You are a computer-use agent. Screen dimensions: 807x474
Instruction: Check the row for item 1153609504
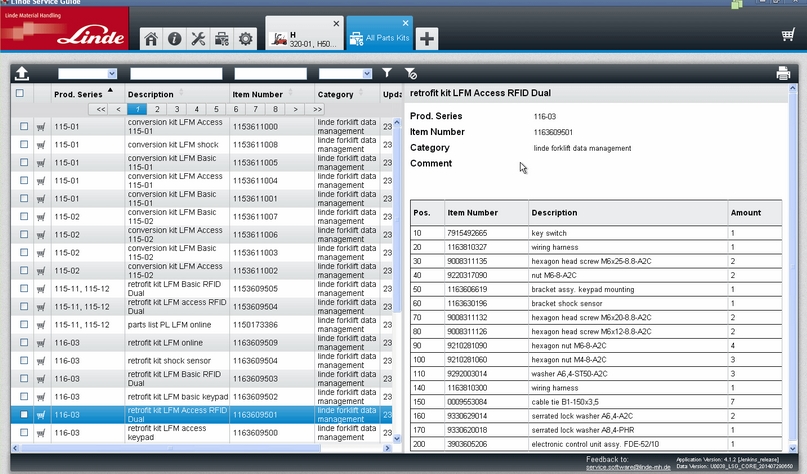click(x=24, y=306)
